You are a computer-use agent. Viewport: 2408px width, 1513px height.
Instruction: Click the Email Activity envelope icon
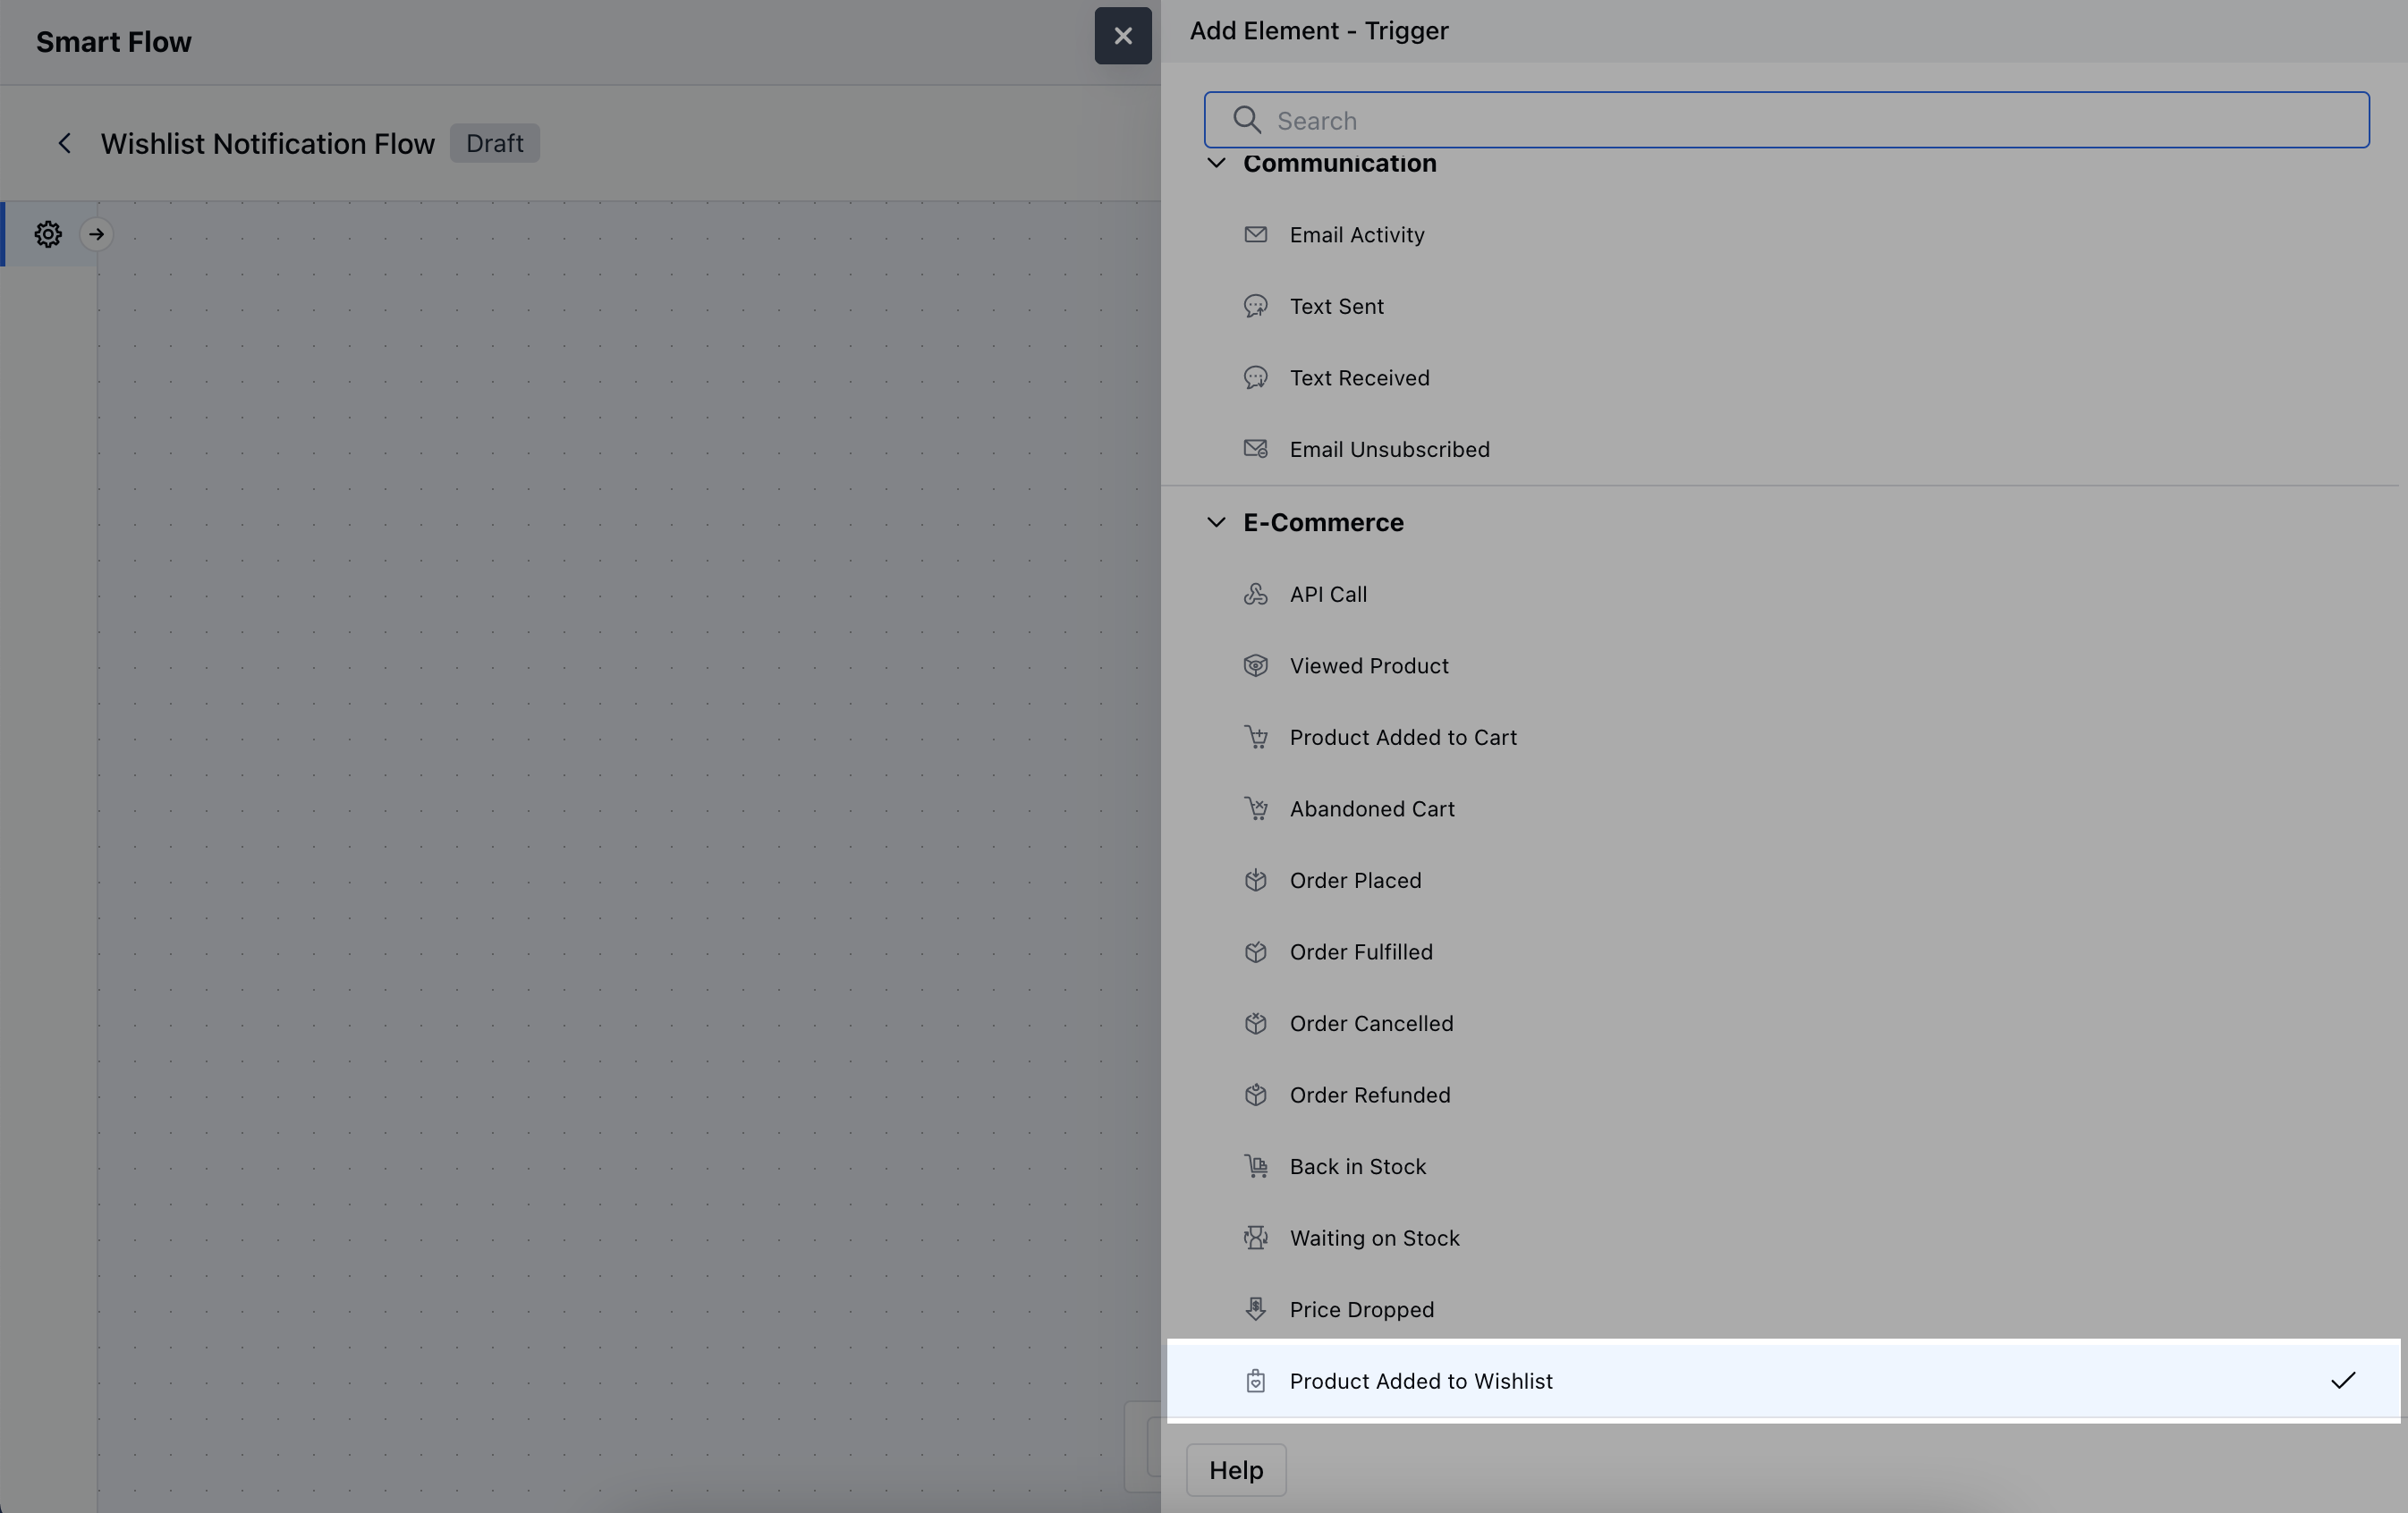(x=1255, y=234)
